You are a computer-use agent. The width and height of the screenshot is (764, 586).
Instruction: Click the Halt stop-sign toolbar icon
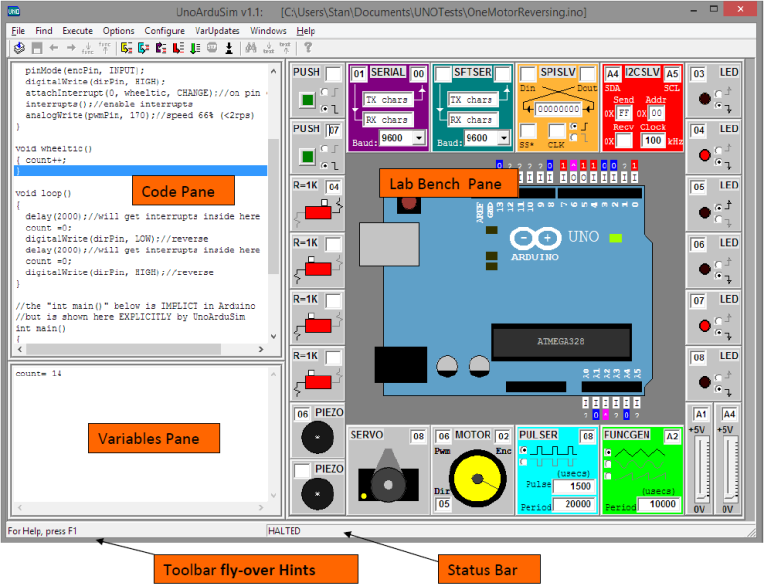point(212,48)
